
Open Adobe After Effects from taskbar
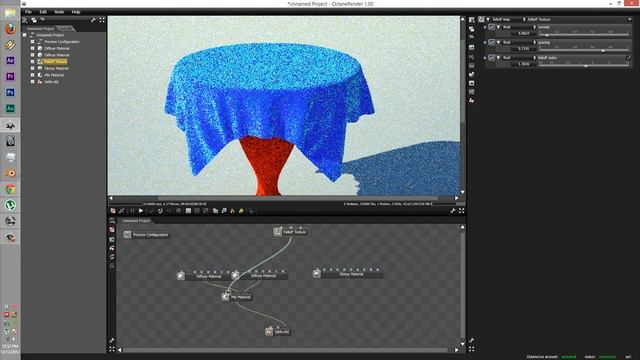click(10, 60)
